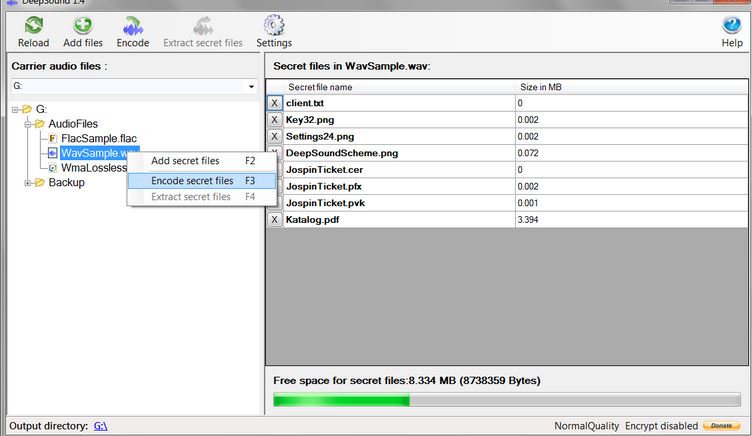Screen dimensions: 752x436
Task: Click the 0.001 size cell
Action: 632,203
